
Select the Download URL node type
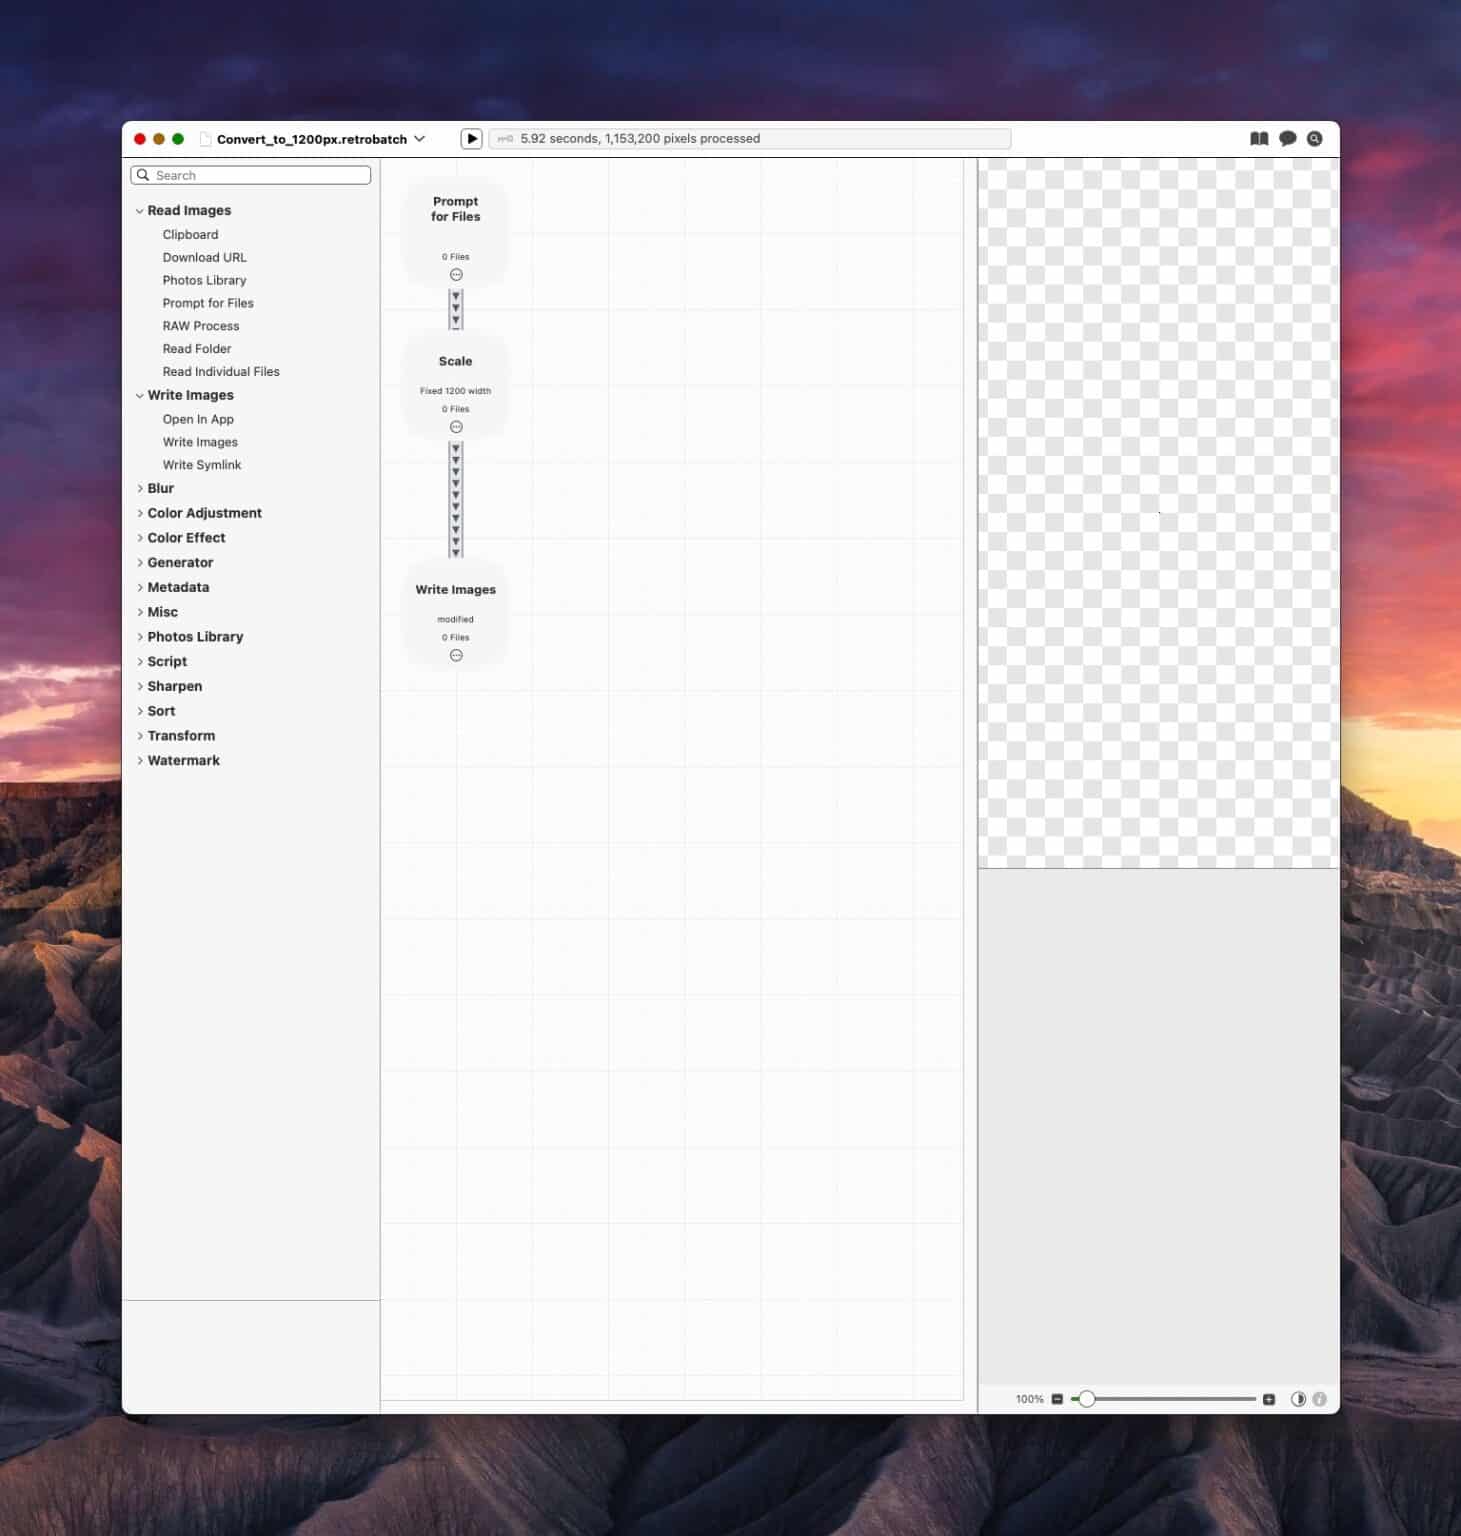pos(204,257)
